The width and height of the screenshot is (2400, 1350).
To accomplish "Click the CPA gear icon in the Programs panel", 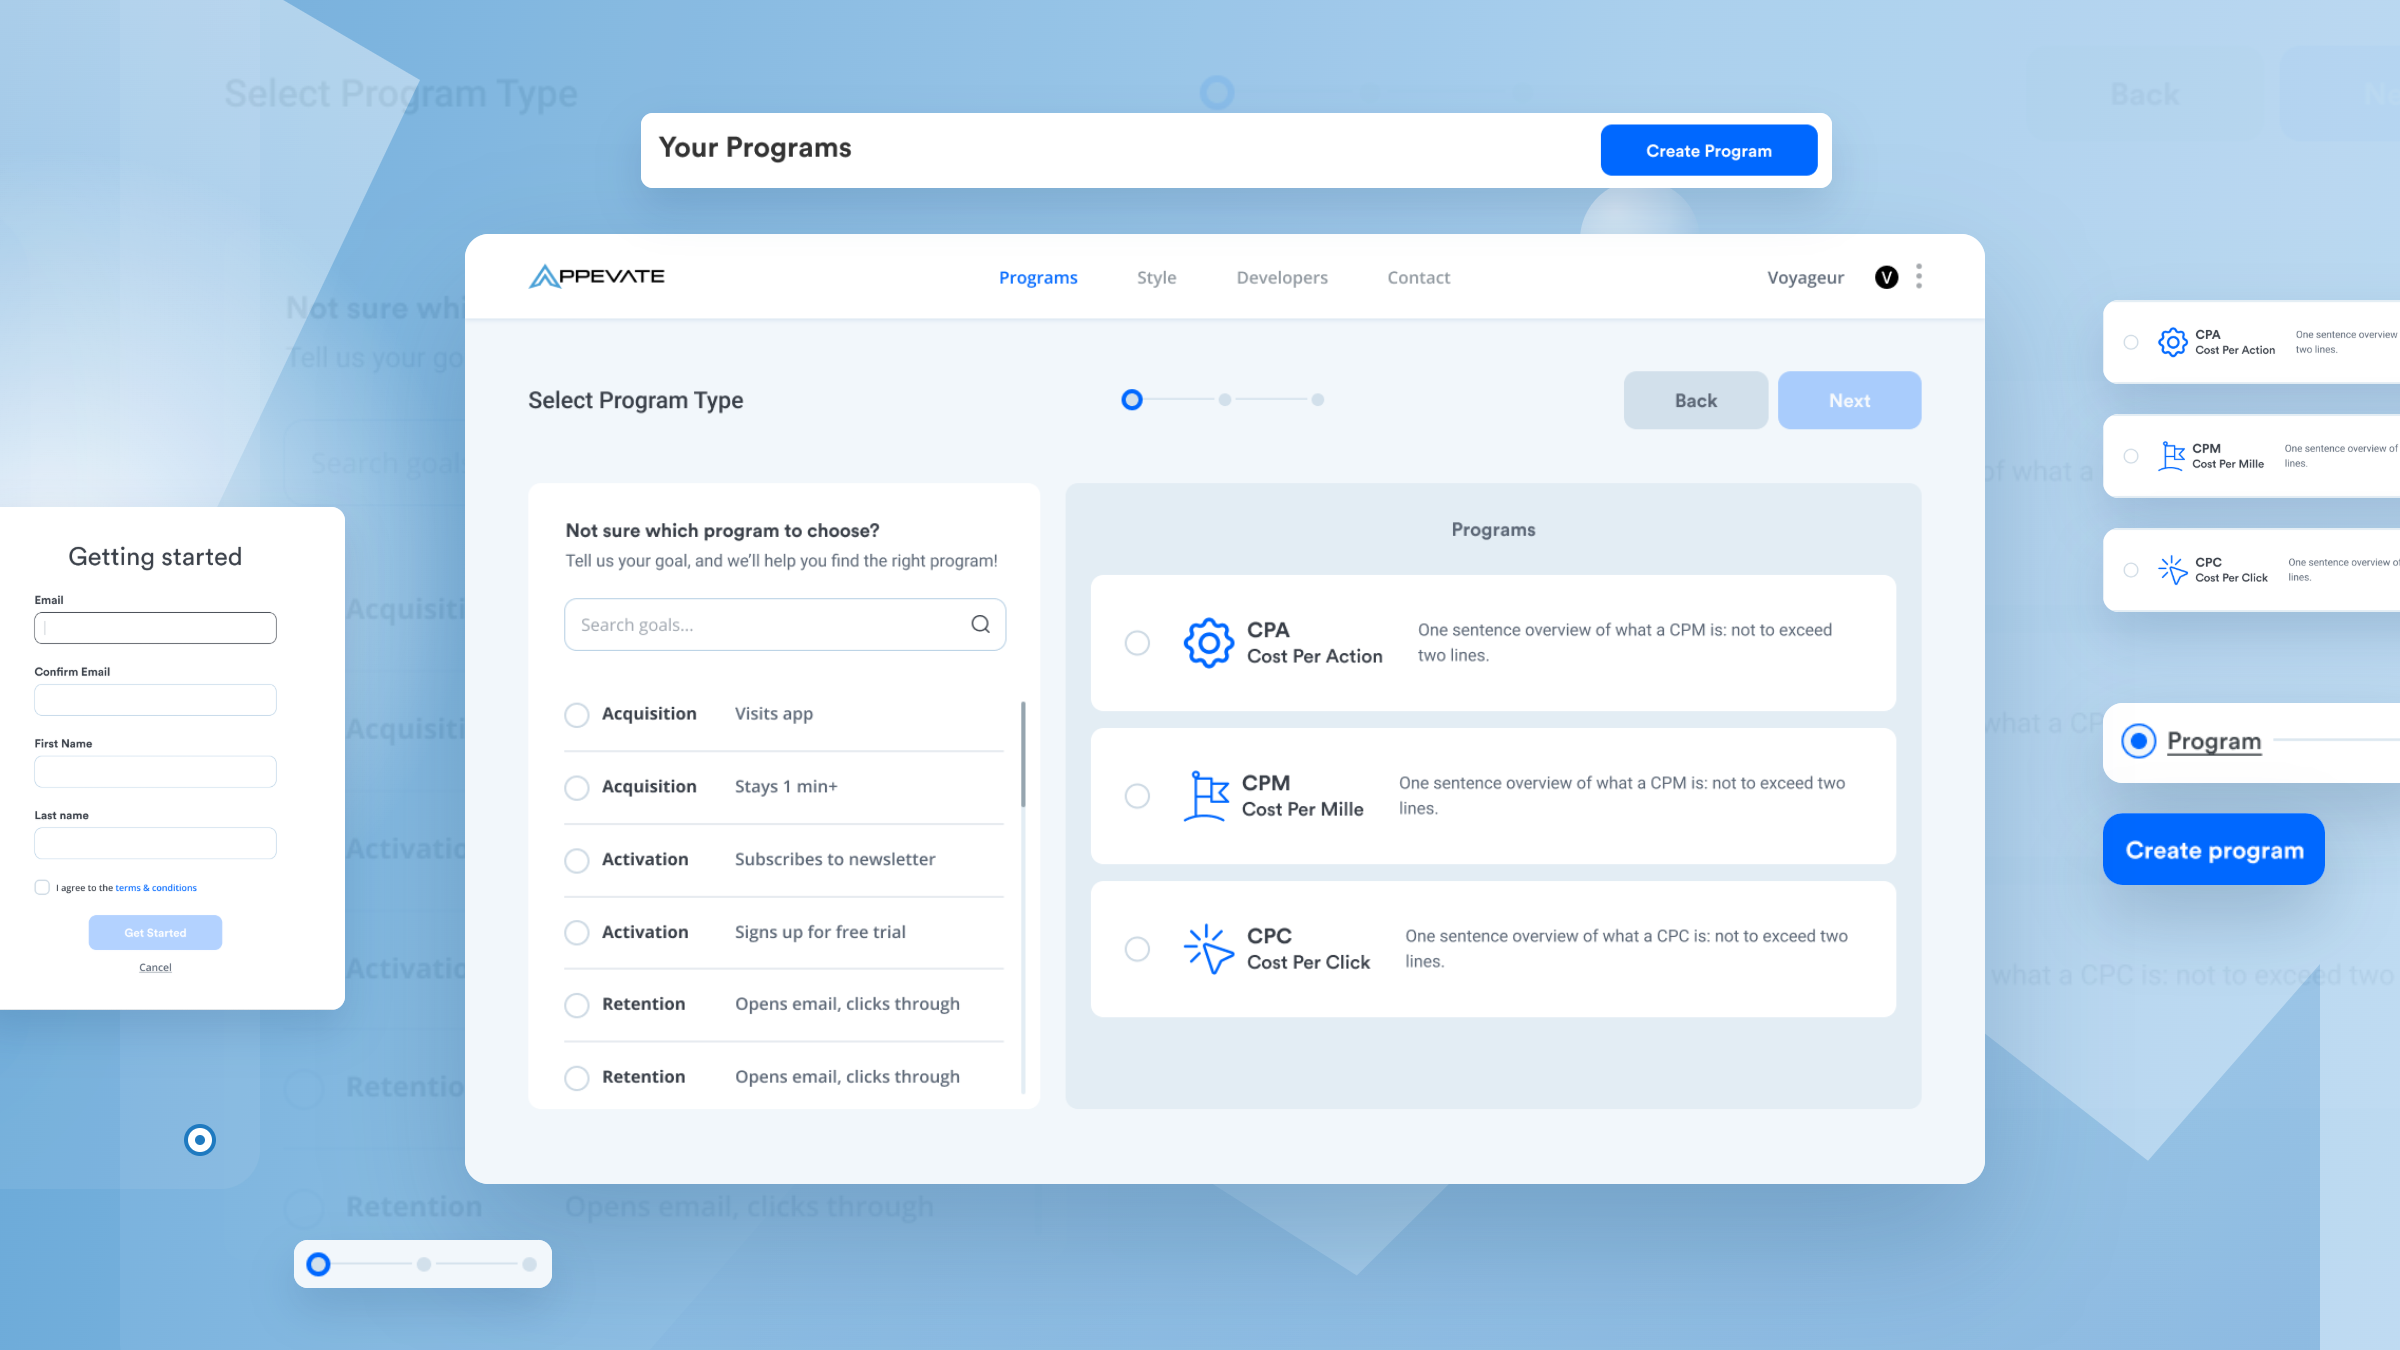I will (x=1209, y=643).
